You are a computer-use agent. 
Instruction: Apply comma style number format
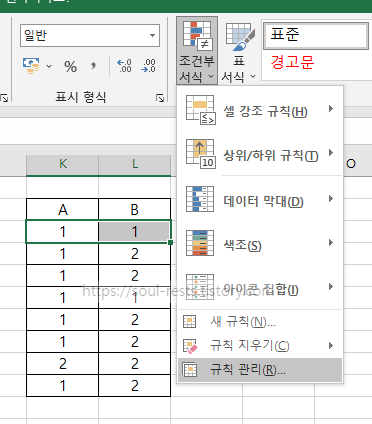tap(94, 66)
